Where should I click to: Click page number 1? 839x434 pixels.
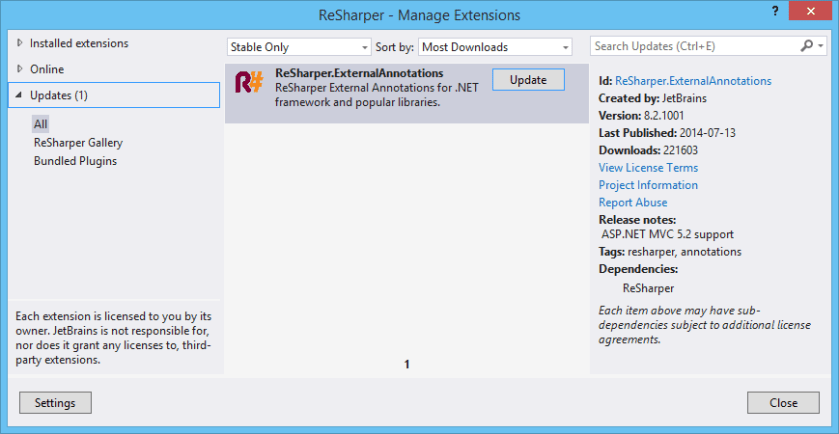pos(407,364)
